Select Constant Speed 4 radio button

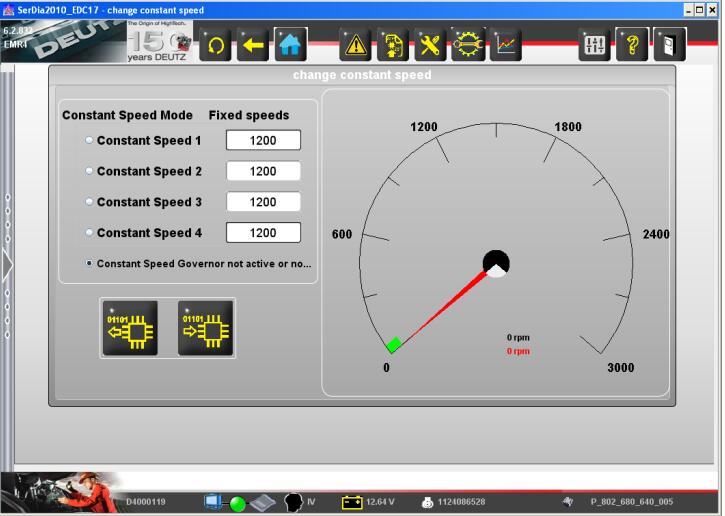[x=89, y=232]
